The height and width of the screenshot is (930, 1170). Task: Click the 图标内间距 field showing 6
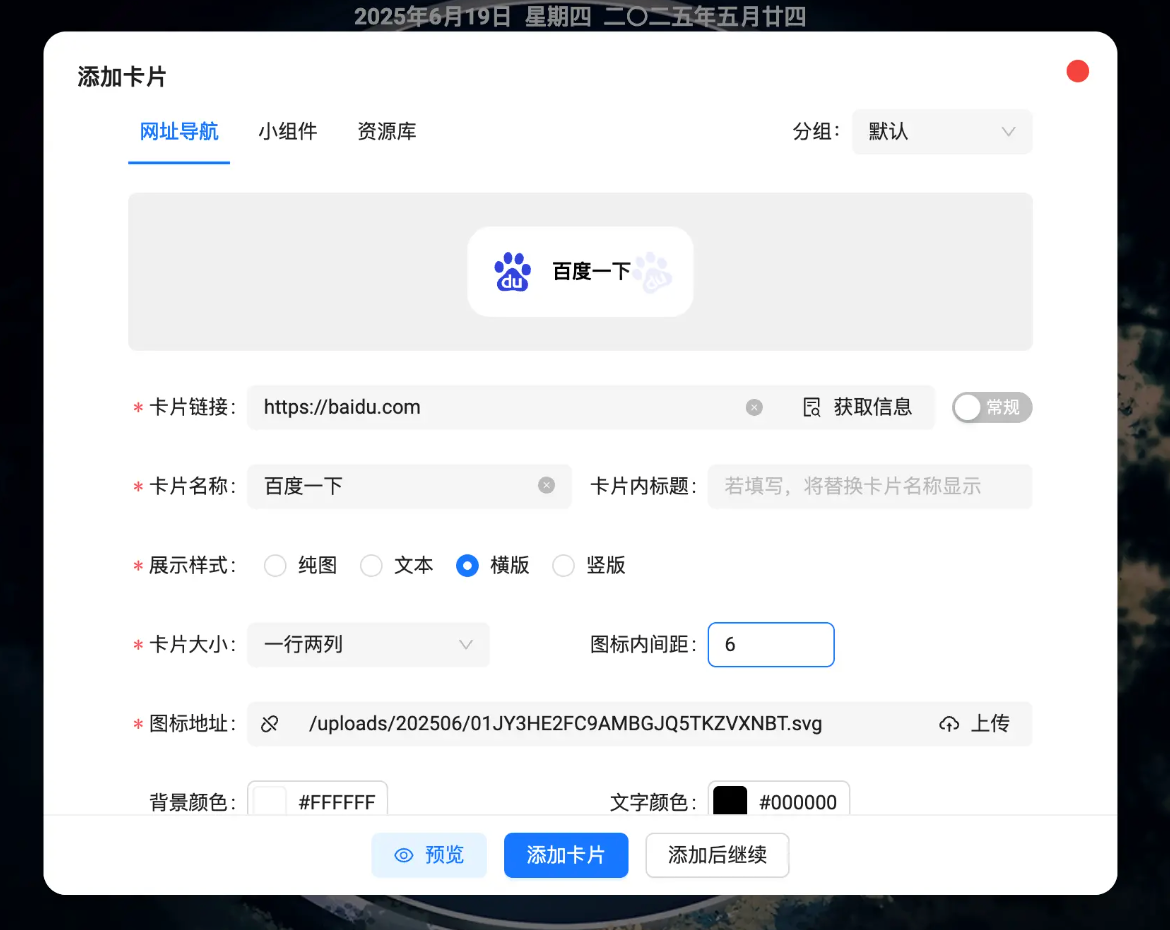point(771,644)
